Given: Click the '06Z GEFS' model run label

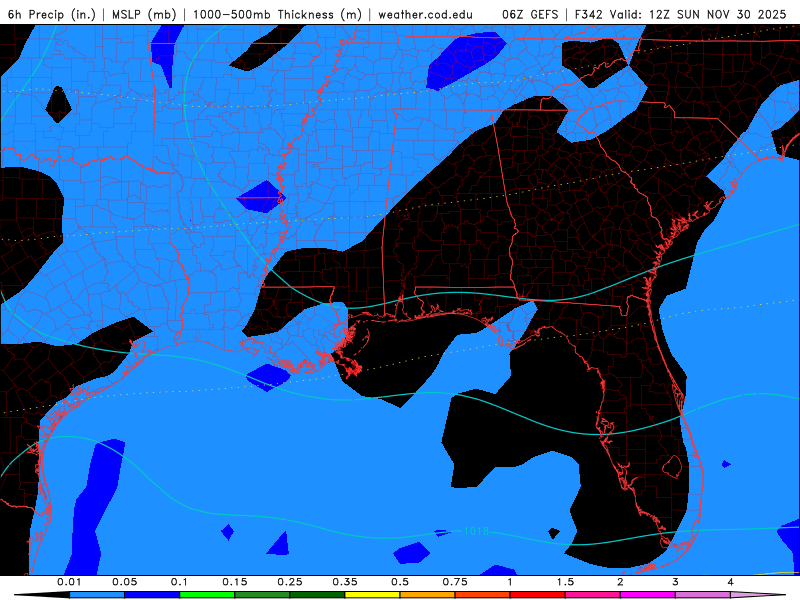Looking at the screenshot, I should point(530,14).
